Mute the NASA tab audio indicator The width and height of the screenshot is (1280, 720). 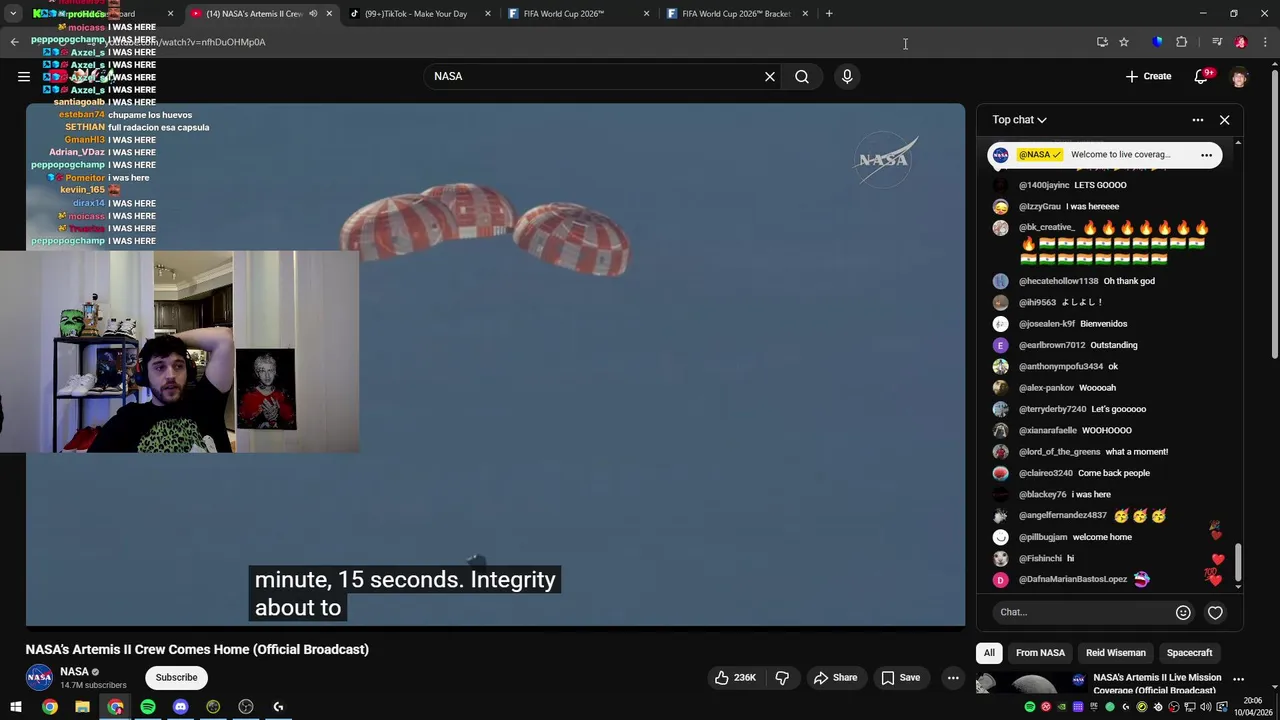[313, 14]
